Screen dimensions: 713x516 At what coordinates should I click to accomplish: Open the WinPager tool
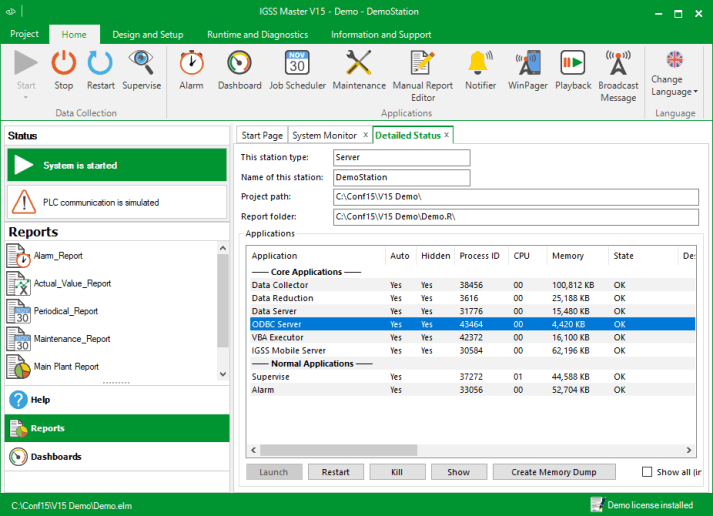(528, 64)
